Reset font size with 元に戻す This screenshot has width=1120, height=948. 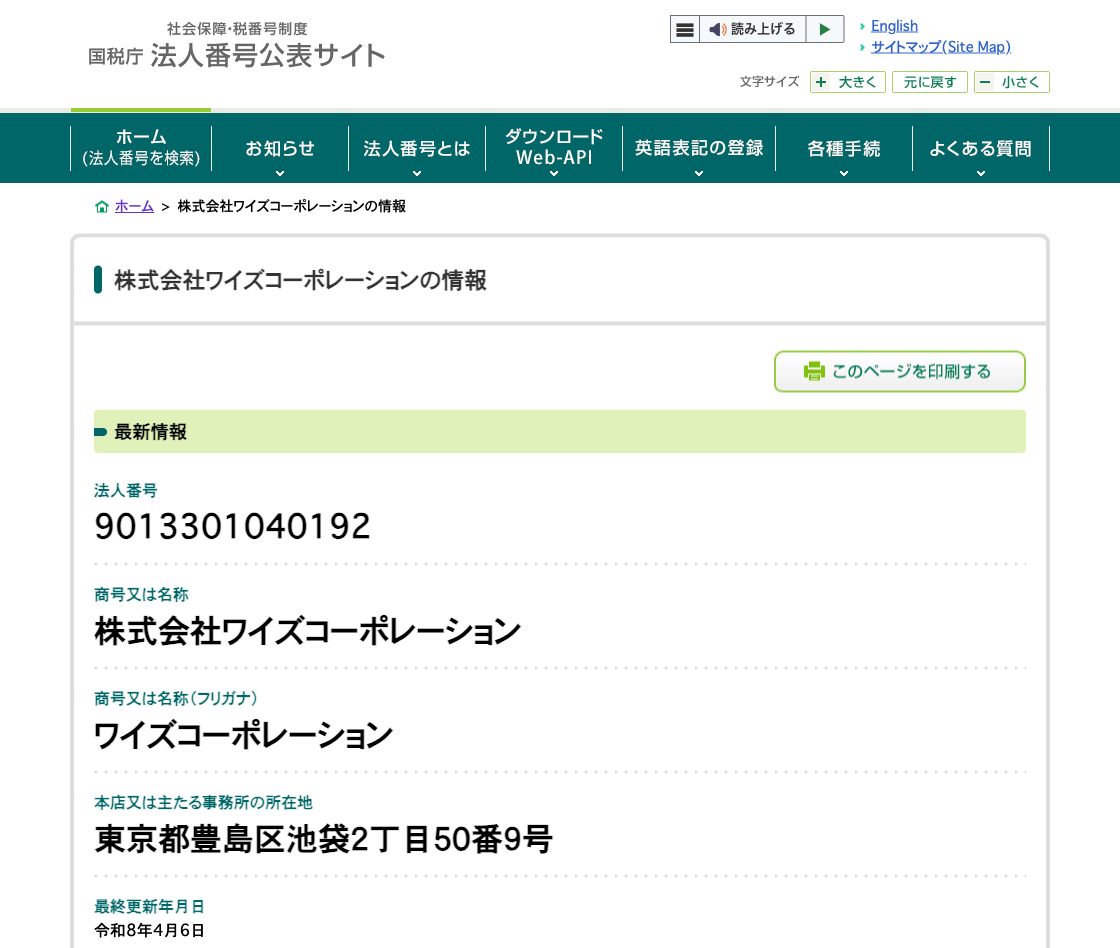tap(929, 82)
